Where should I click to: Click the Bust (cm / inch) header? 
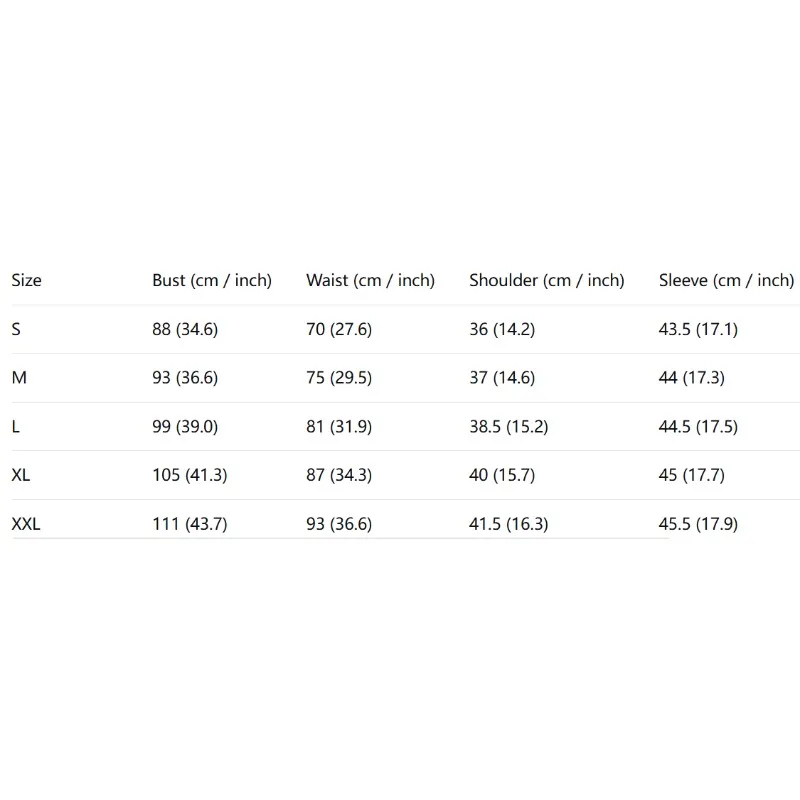click(212, 280)
